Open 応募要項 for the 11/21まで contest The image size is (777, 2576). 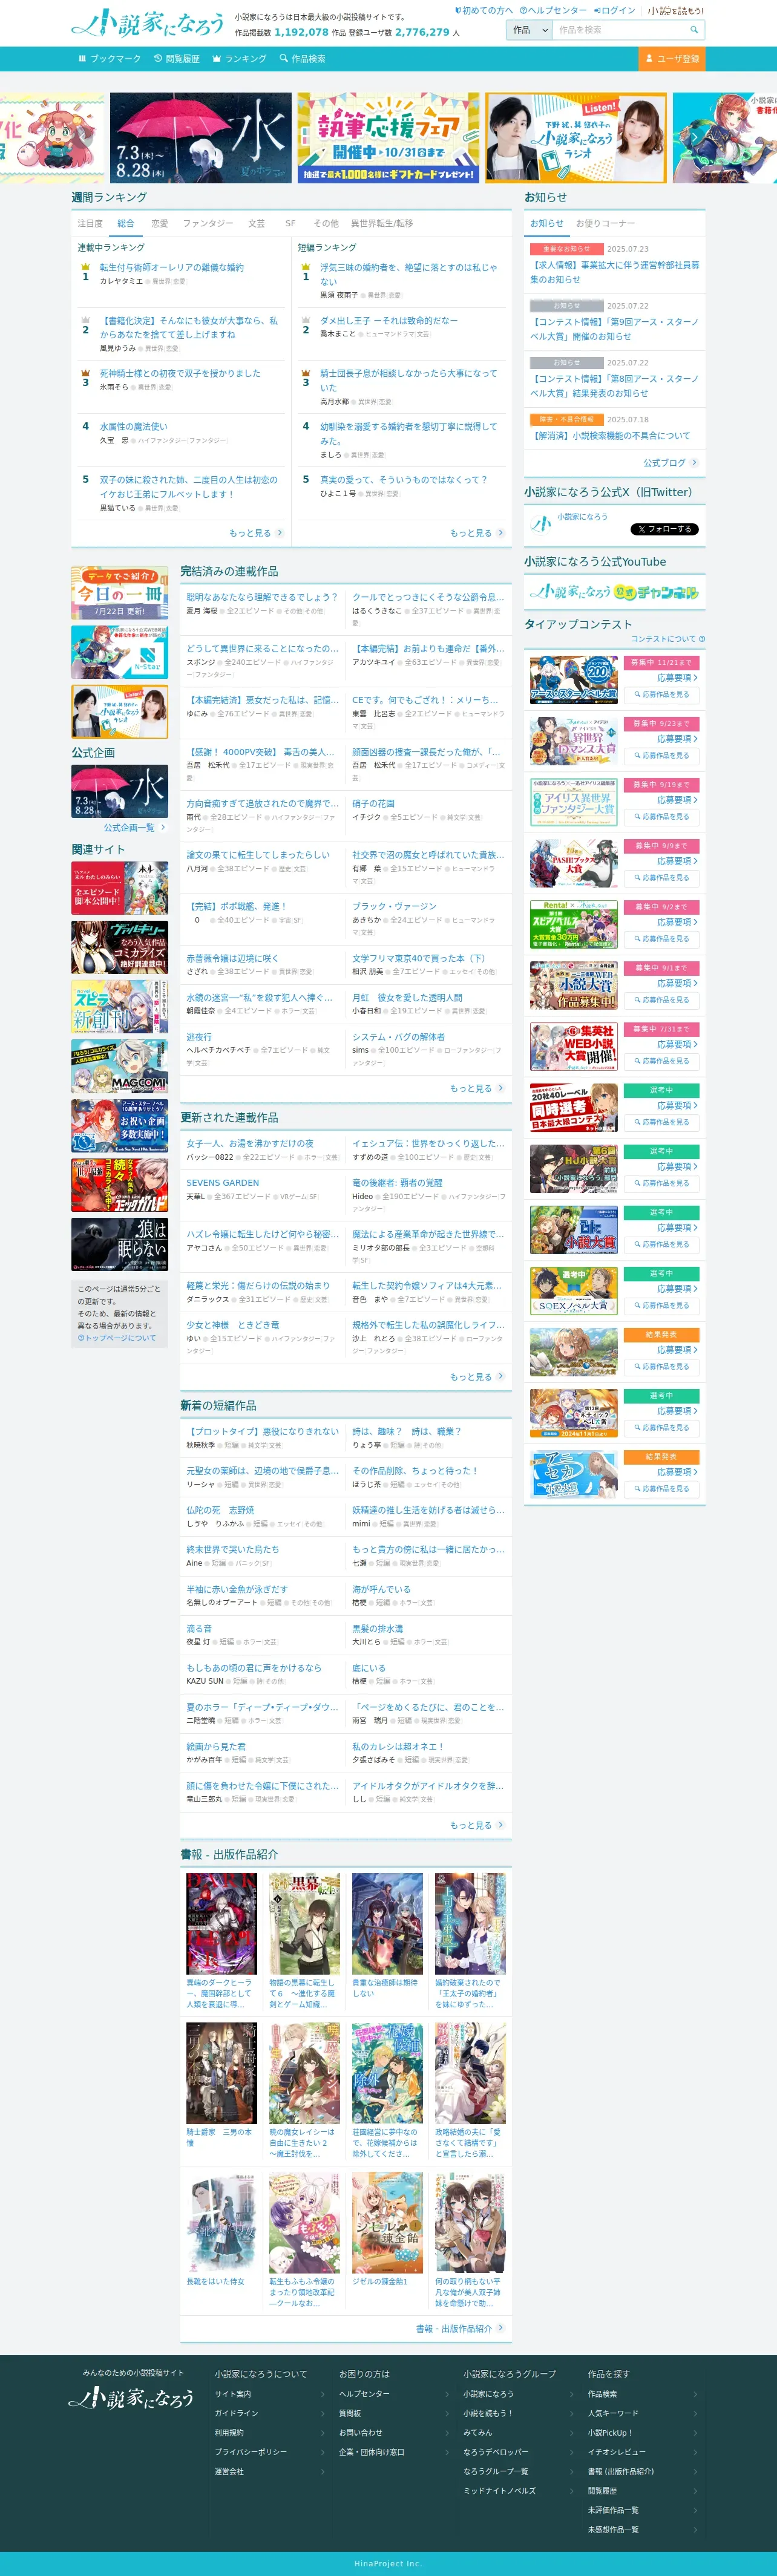677,678
